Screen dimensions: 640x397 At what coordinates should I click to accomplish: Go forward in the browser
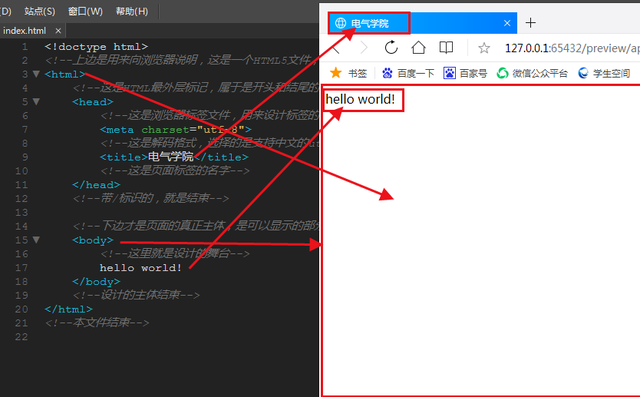pos(364,48)
